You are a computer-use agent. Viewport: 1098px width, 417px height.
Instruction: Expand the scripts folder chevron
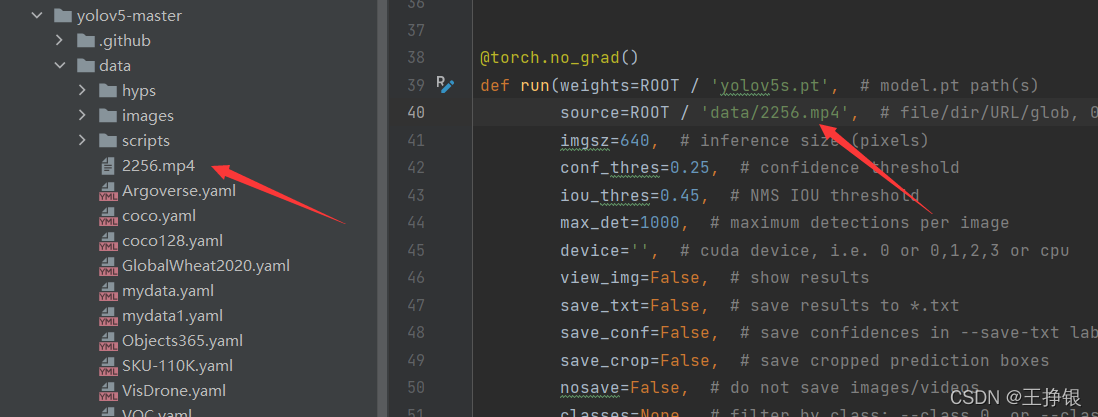coord(83,140)
